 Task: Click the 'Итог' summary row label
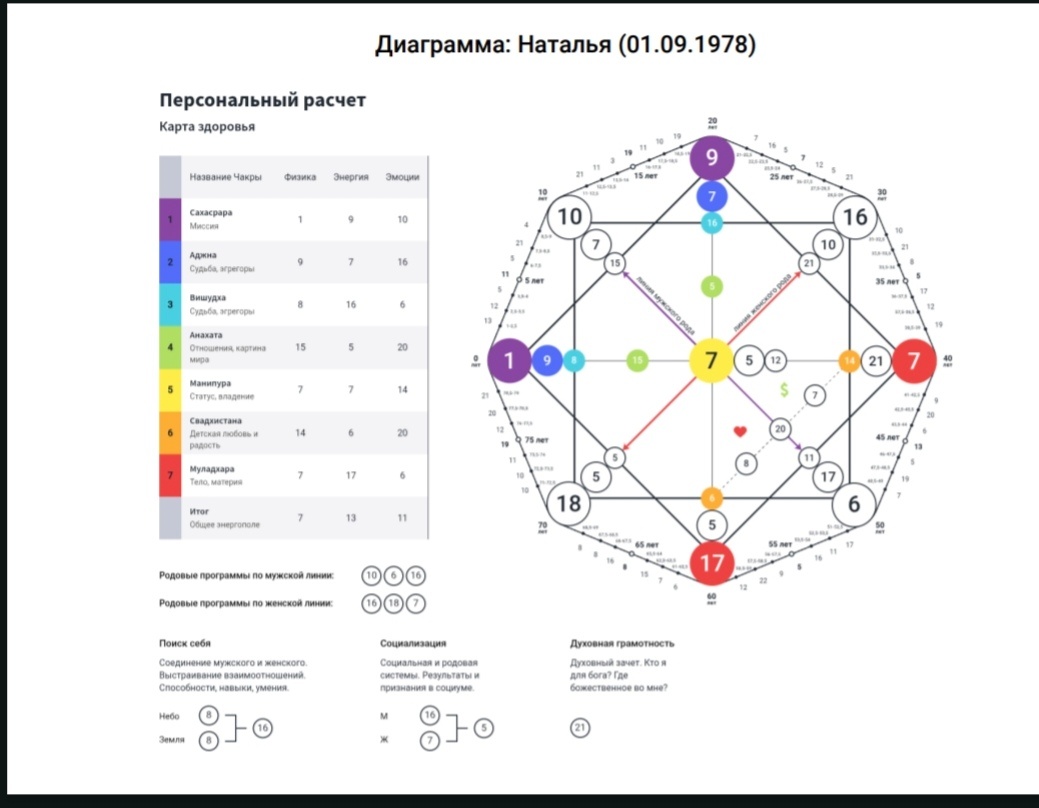(x=199, y=512)
